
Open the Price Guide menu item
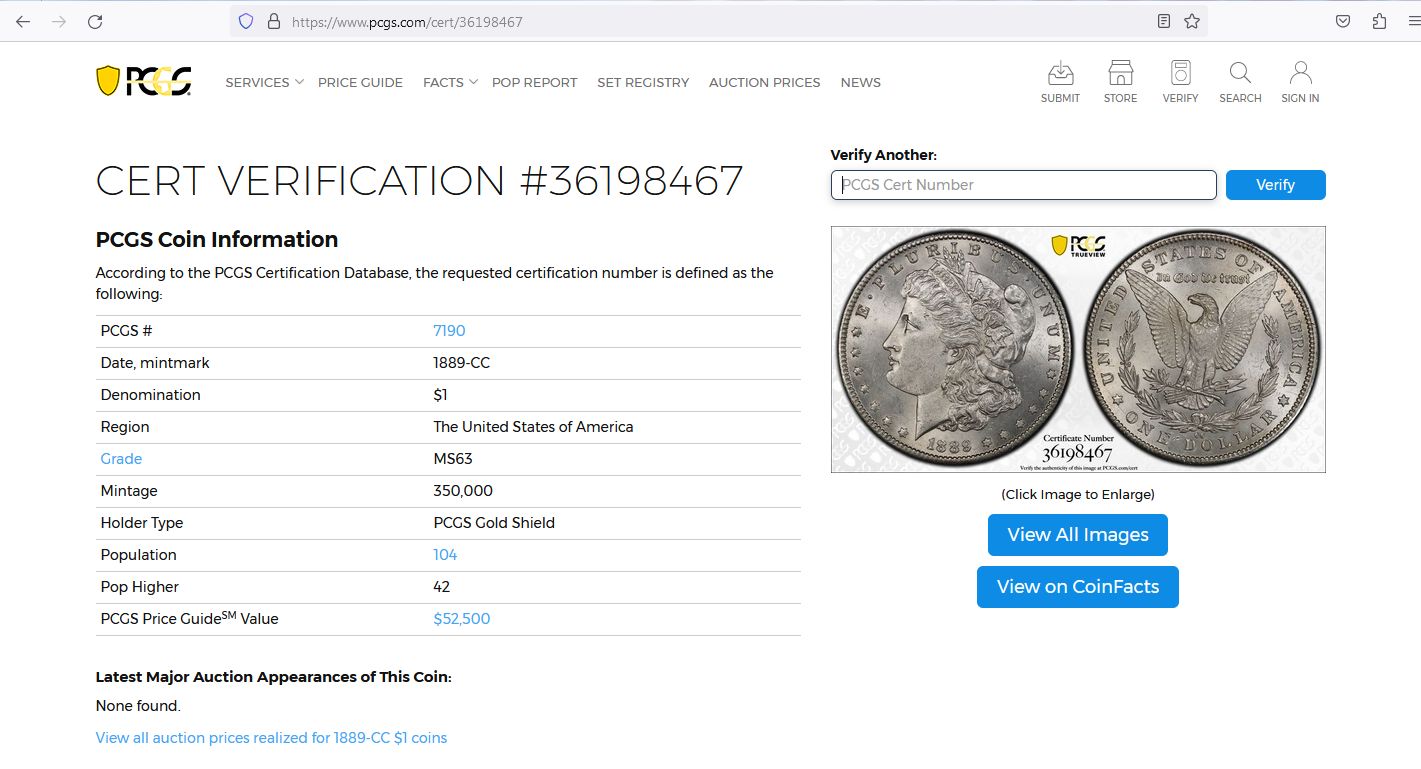coord(360,83)
